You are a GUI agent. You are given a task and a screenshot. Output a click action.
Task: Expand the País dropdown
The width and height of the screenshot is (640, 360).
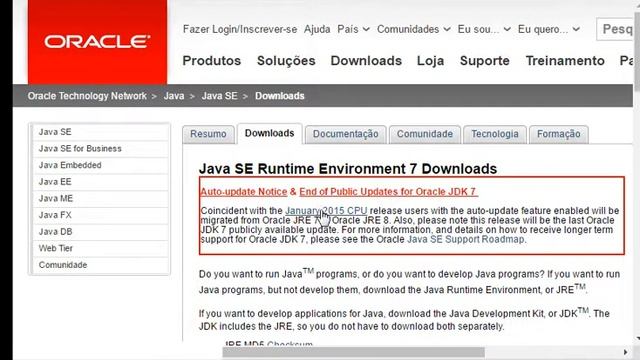(x=353, y=29)
